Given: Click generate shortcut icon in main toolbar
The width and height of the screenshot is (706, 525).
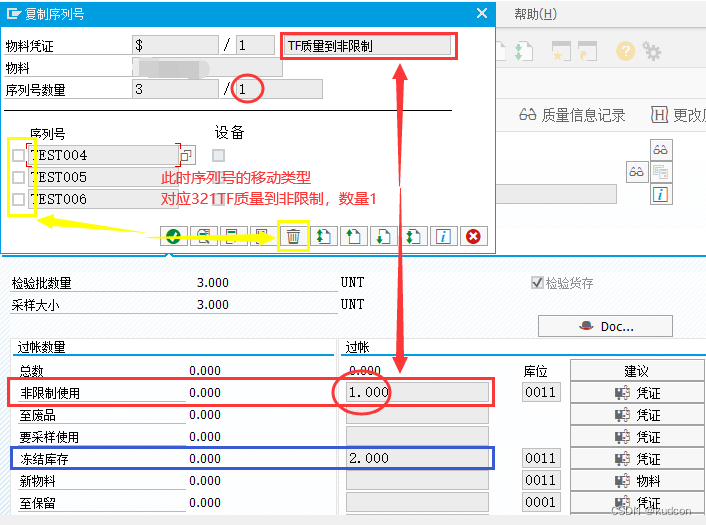Looking at the screenshot, I should [587, 51].
